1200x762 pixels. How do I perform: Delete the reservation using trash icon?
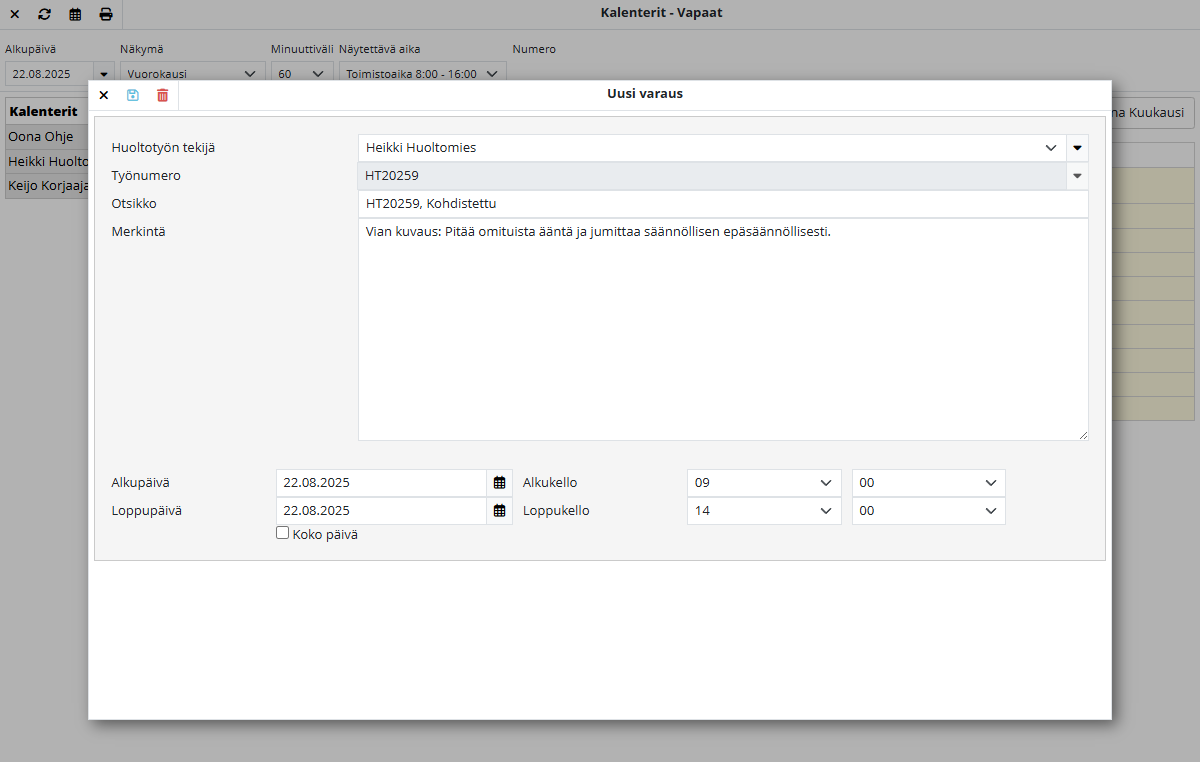click(x=163, y=95)
